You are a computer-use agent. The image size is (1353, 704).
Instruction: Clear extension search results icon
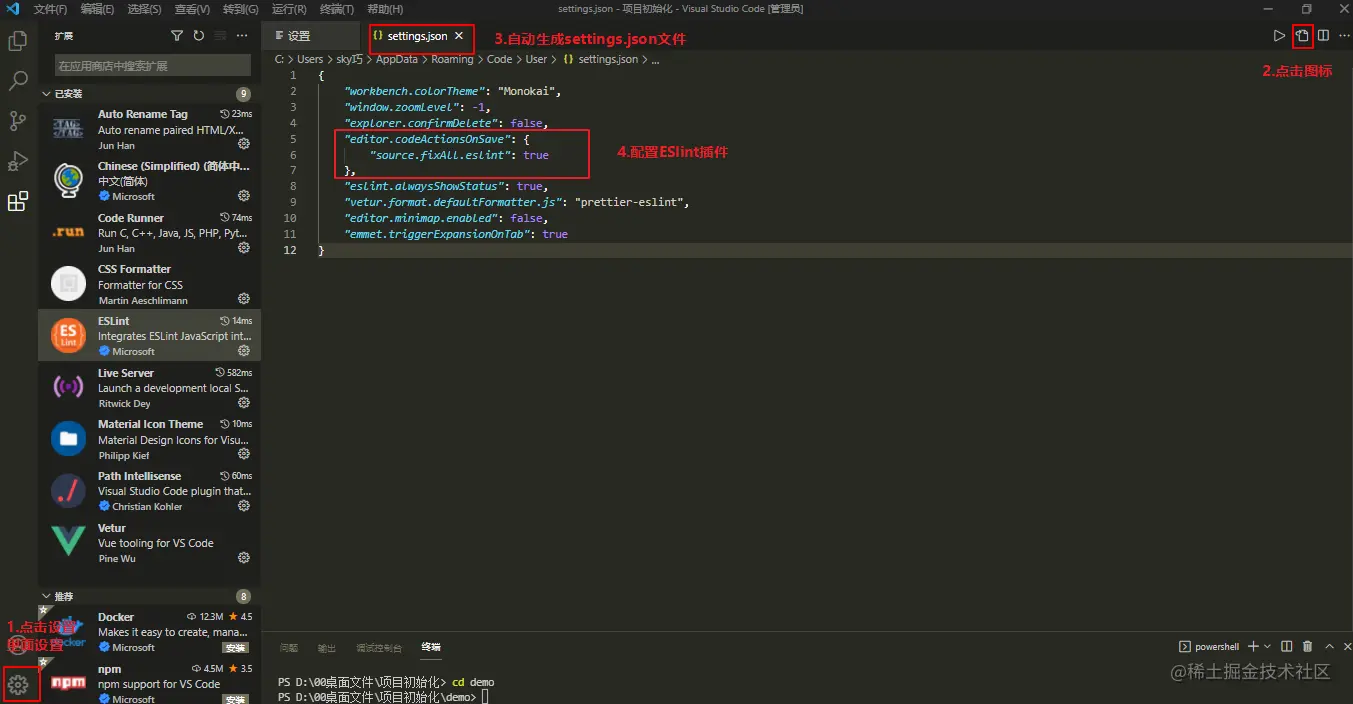pos(220,36)
